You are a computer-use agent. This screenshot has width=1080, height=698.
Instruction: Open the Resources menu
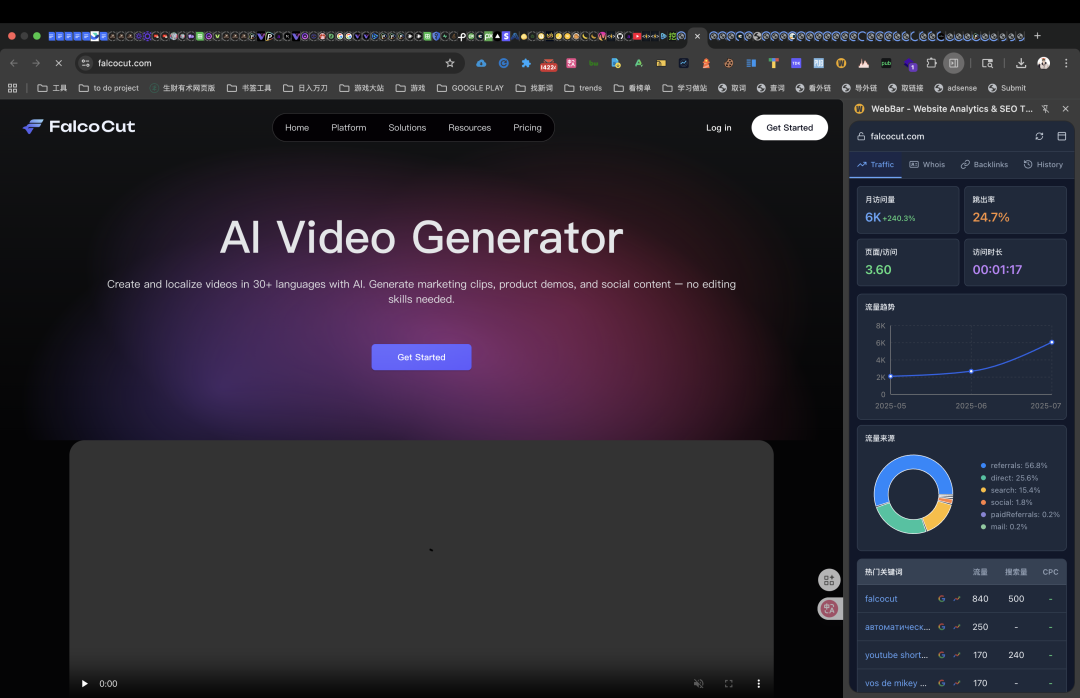pyautogui.click(x=469, y=127)
